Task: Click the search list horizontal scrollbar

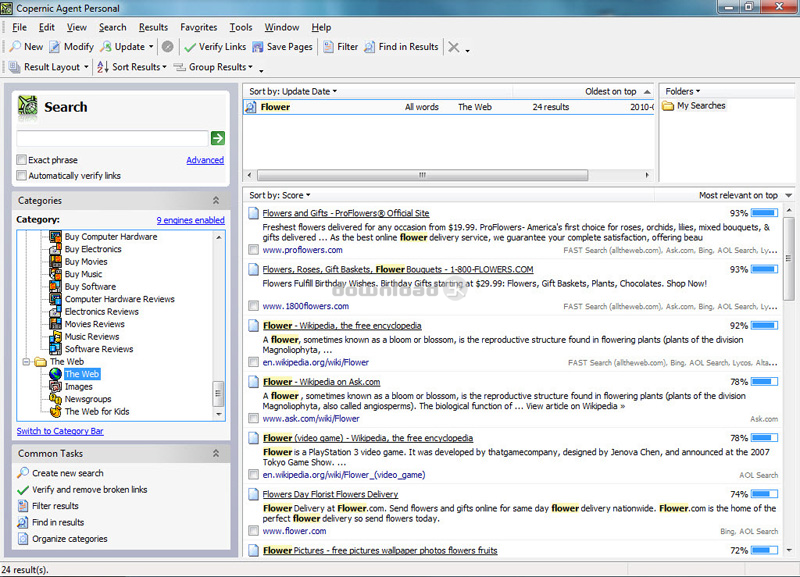Action: [422, 175]
